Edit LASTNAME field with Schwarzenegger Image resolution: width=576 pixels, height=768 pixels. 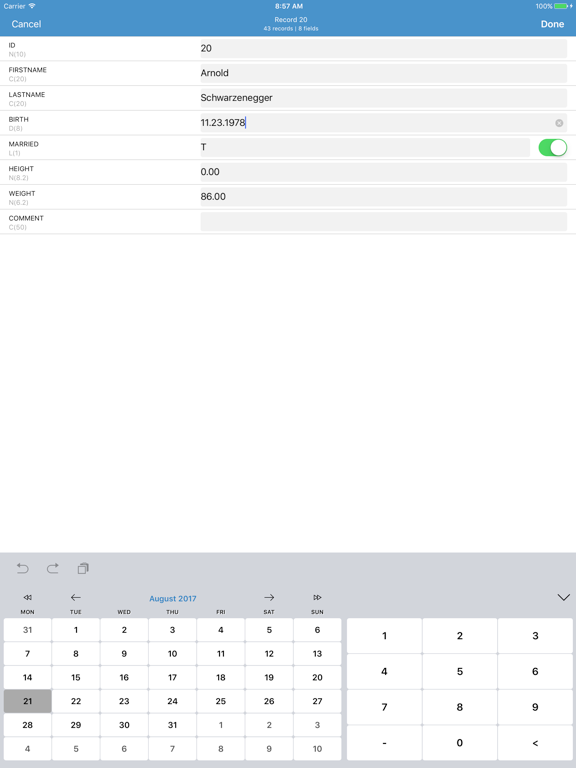click(384, 98)
